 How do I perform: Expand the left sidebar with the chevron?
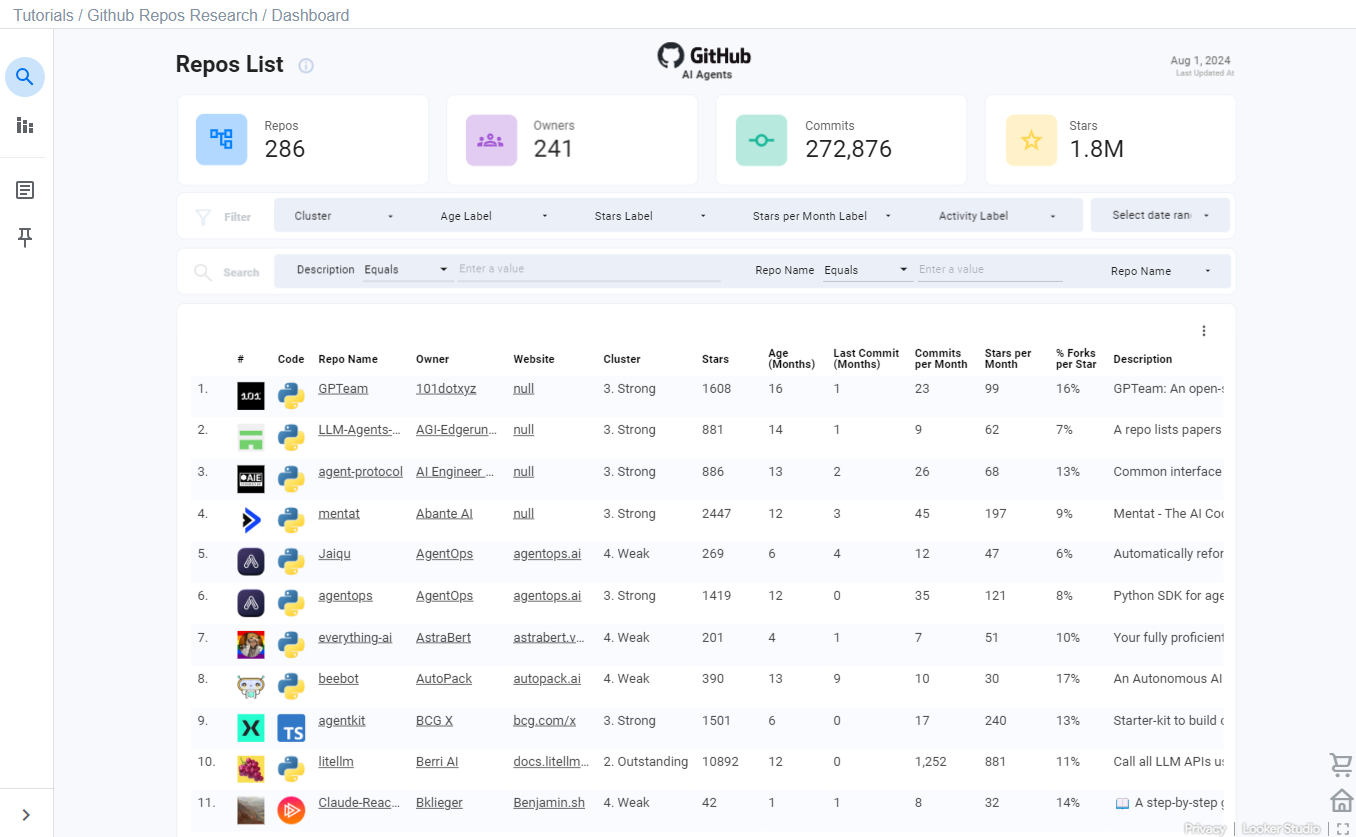pyautogui.click(x=25, y=813)
